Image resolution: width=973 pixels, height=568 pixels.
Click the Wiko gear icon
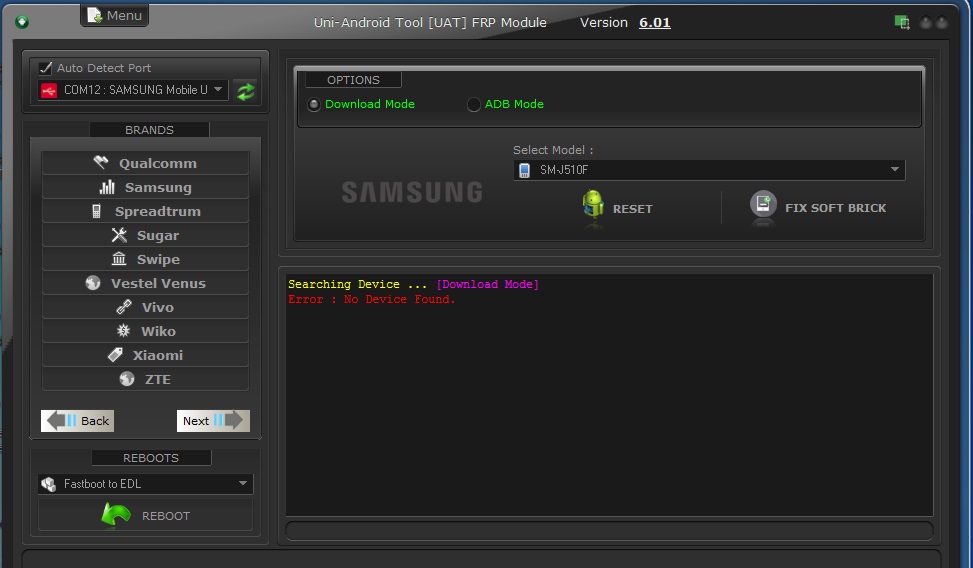(x=123, y=331)
